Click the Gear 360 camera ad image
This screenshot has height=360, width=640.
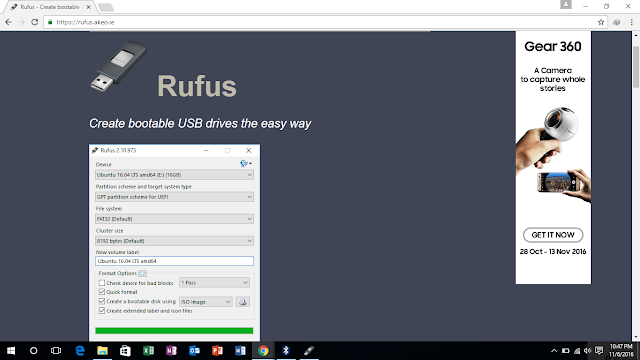(x=553, y=155)
